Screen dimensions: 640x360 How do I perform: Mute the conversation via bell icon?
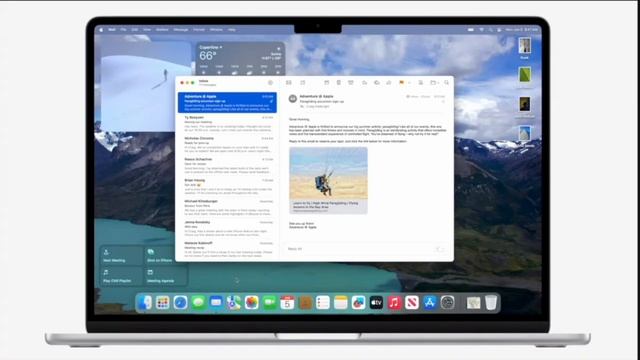(x=420, y=83)
